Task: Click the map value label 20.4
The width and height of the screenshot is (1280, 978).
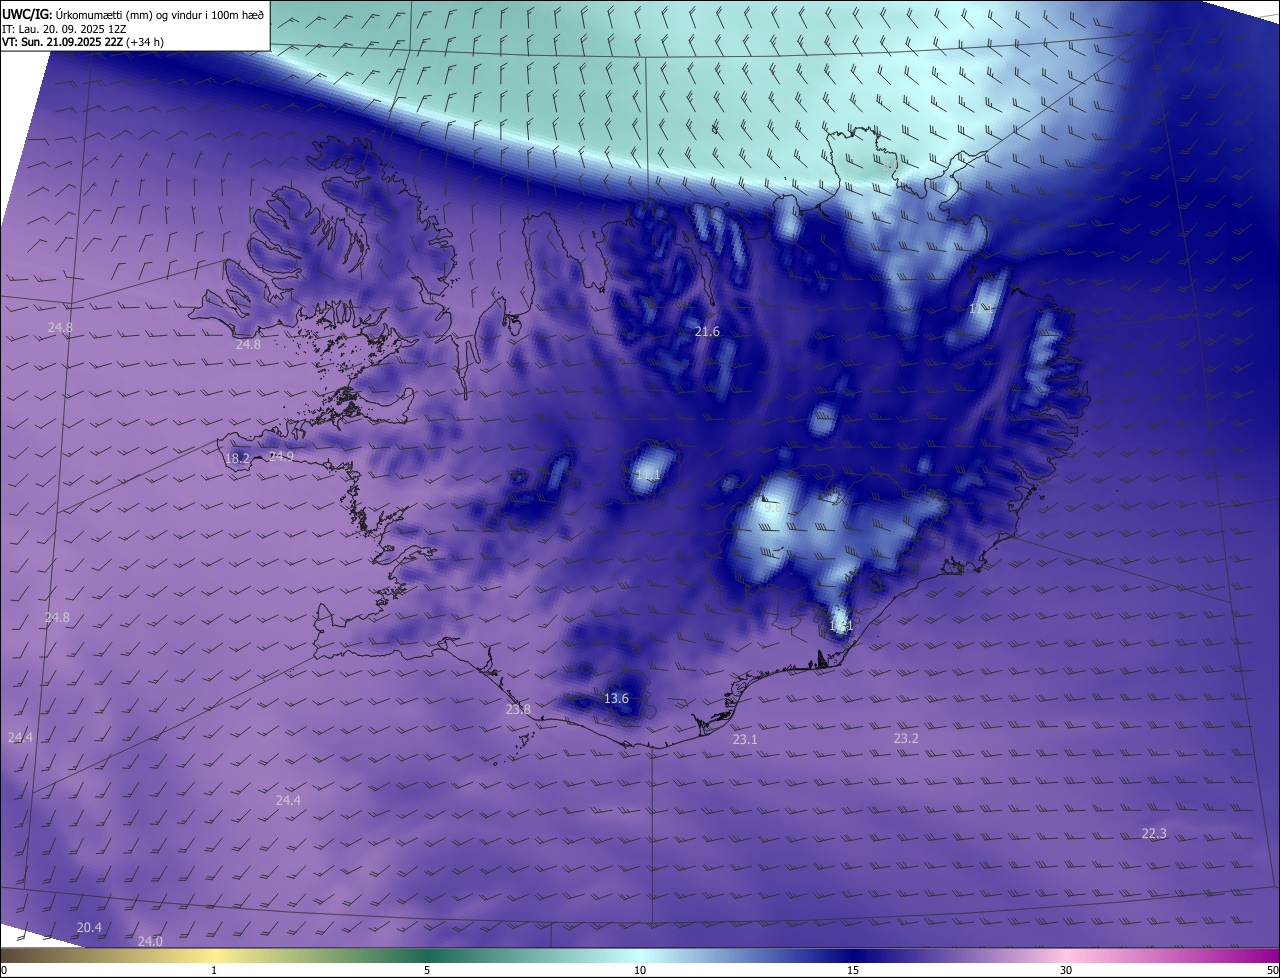Action: [x=89, y=927]
